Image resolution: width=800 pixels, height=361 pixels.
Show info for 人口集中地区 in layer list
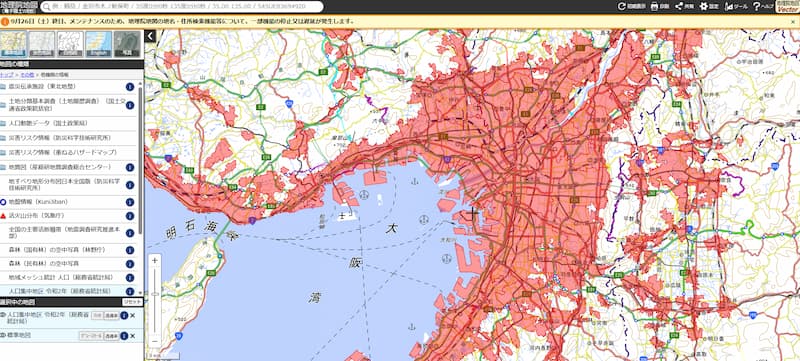point(130,291)
